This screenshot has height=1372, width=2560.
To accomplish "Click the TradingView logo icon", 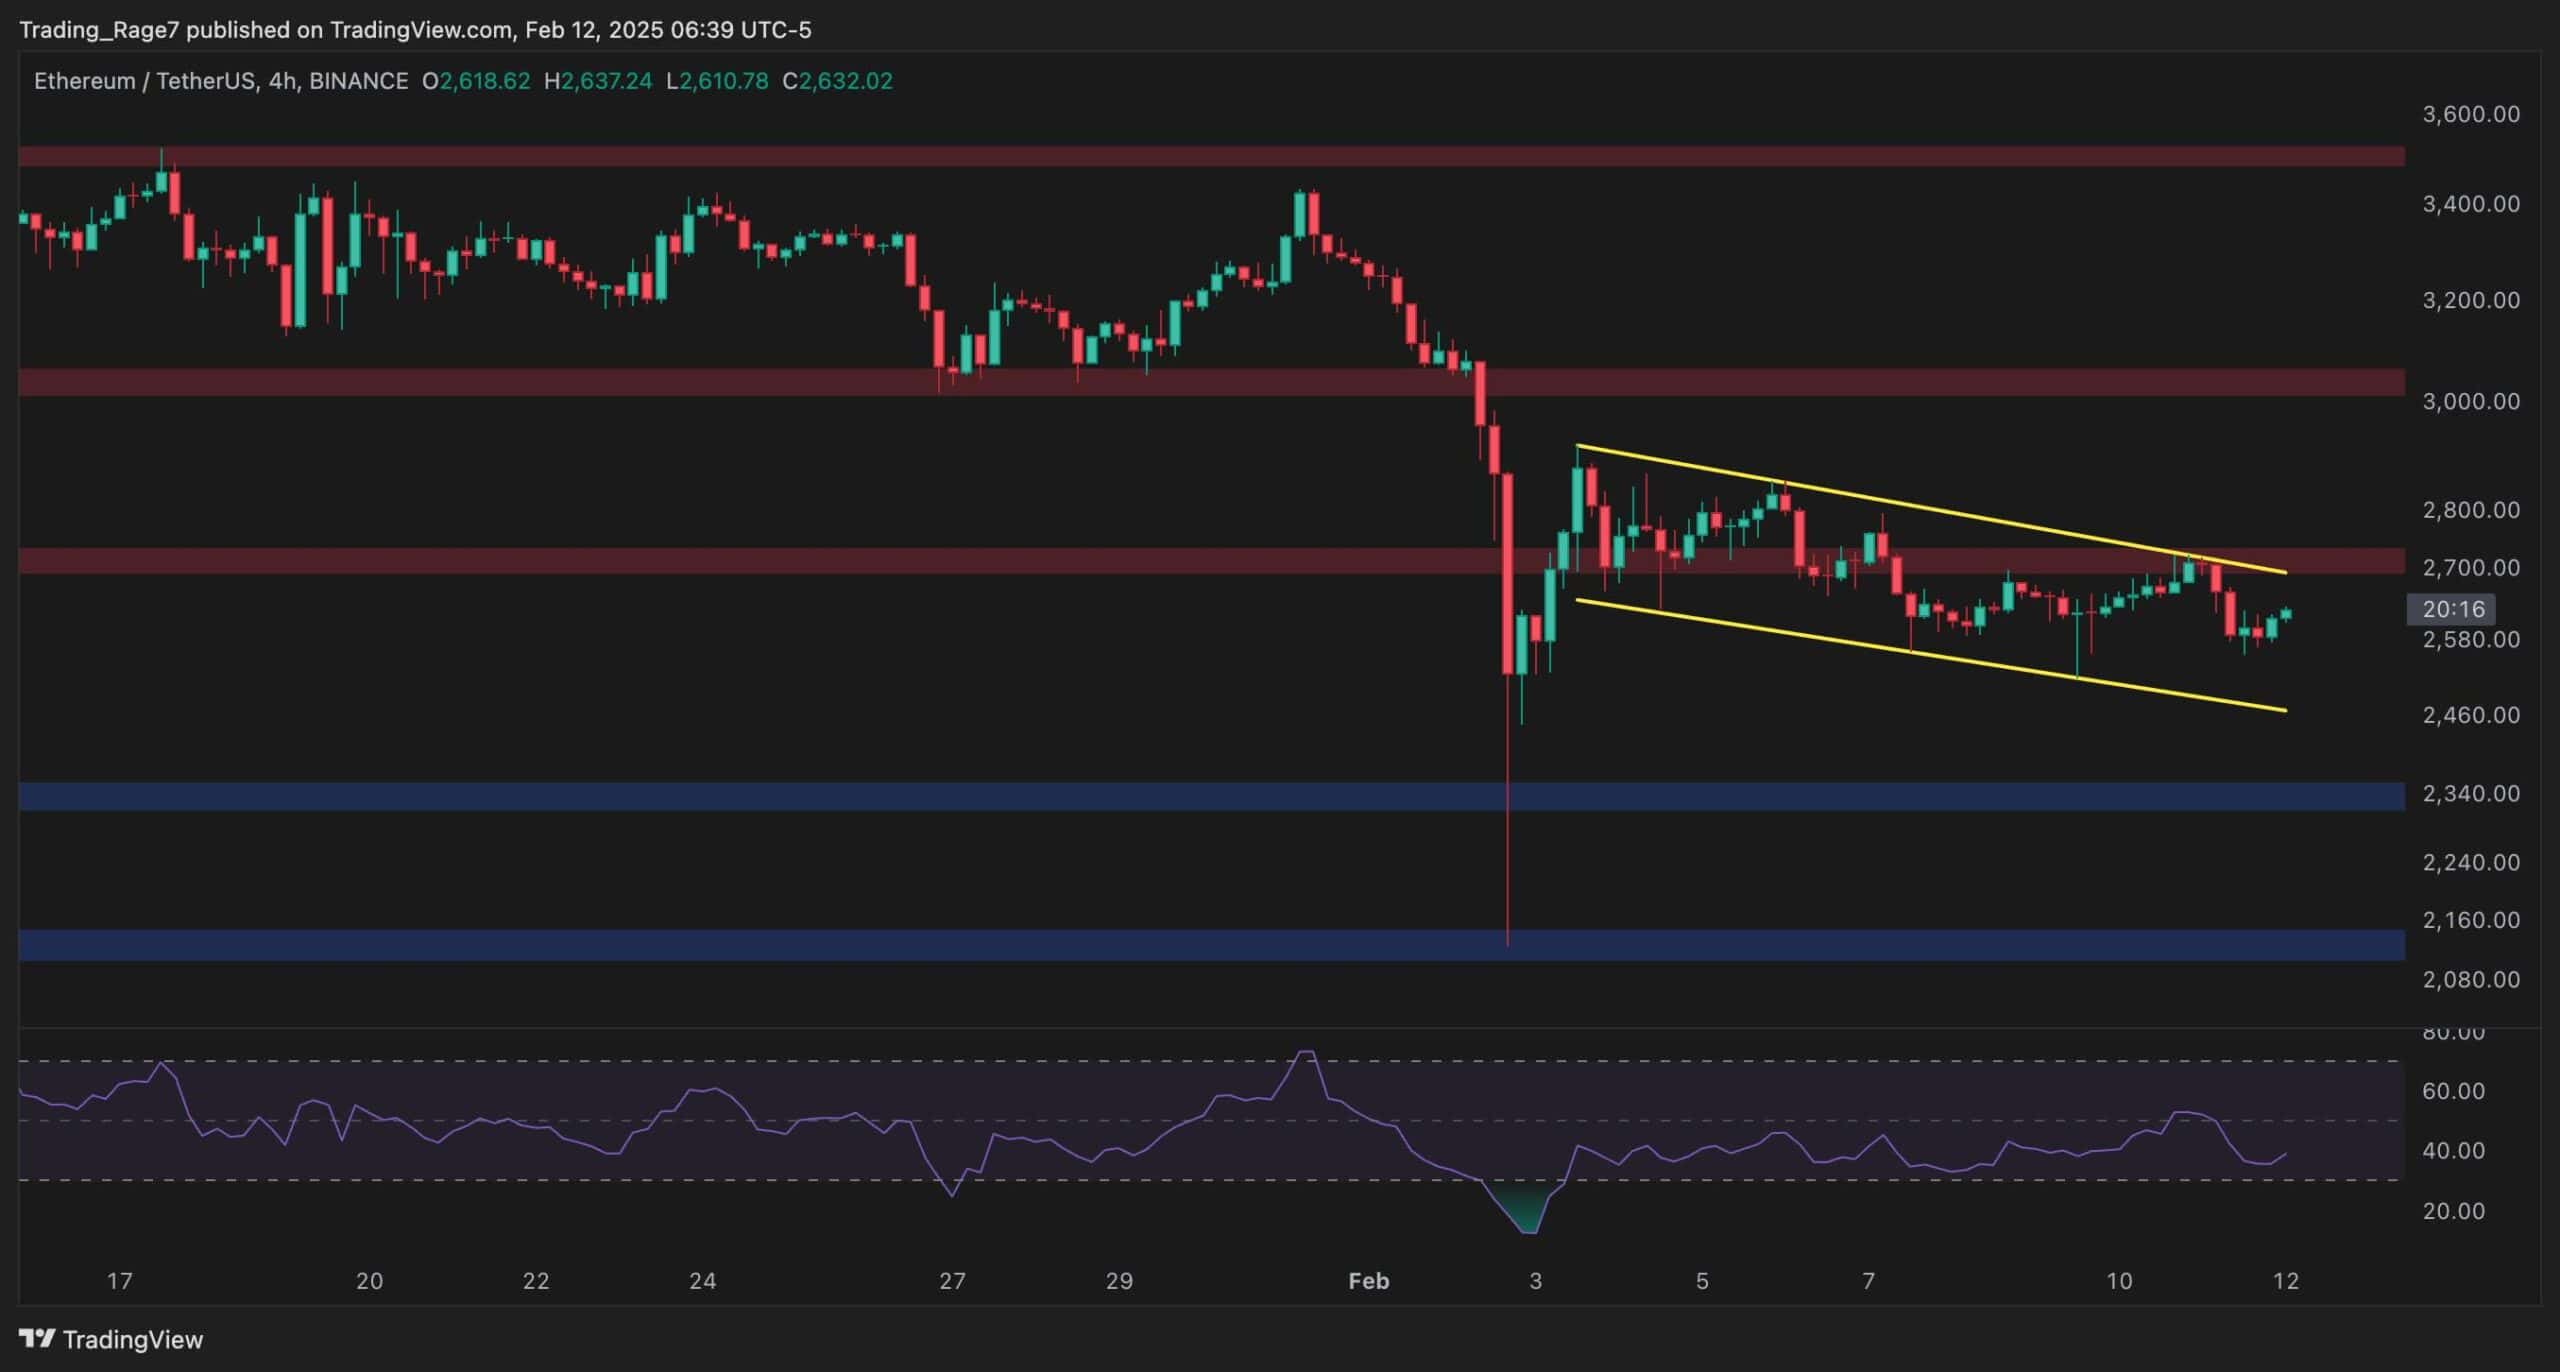I will pyautogui.click(x=36, y=1338).
